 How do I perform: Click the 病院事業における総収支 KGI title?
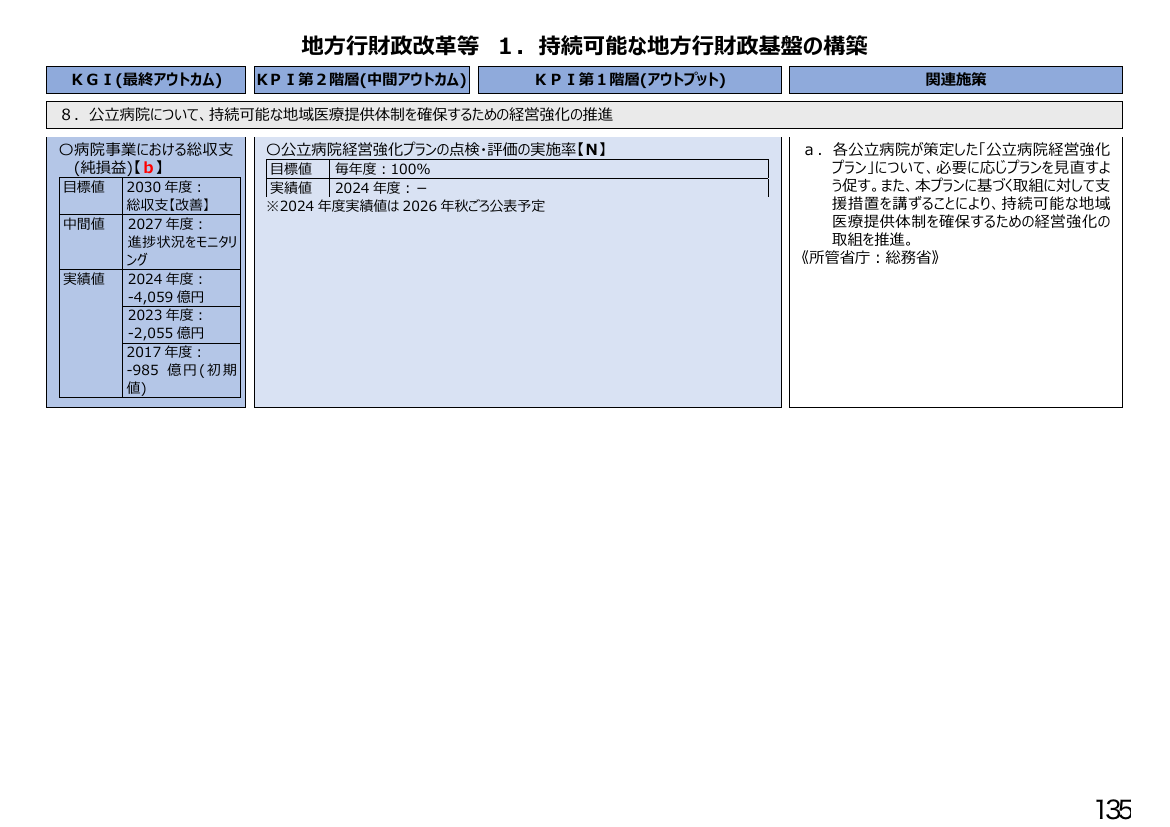click(x=146, y=158)
